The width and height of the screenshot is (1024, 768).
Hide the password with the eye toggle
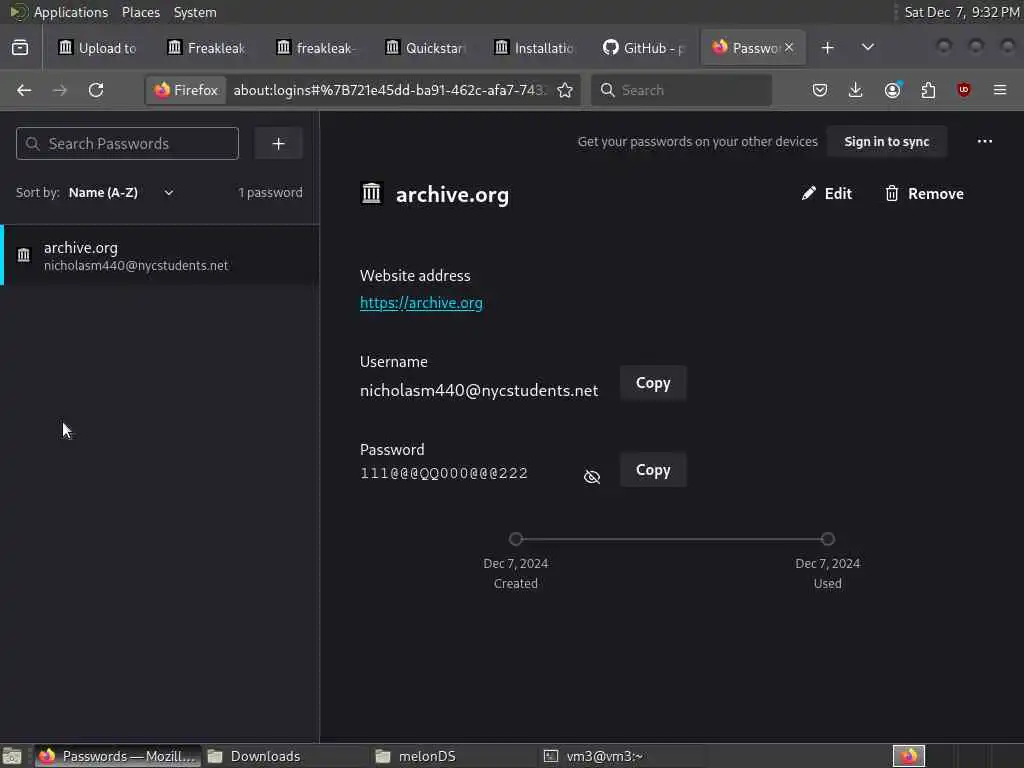[592, 477]
